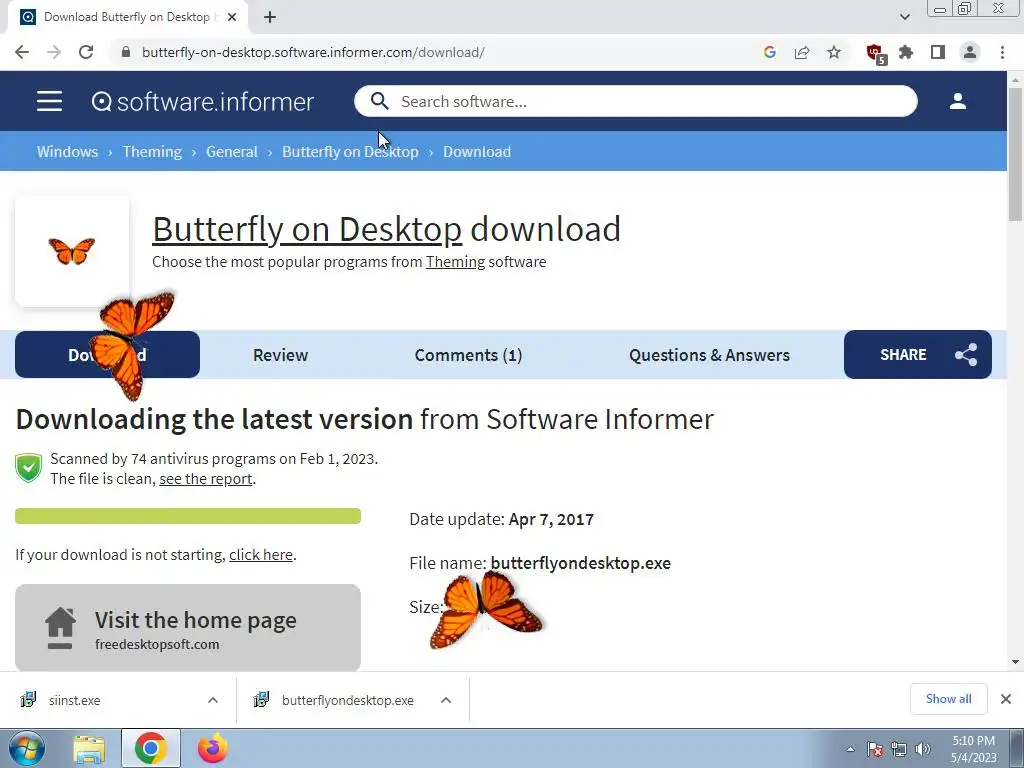Share this page using the share icon
The width and height of the screenshot is (1024, 768).
[x=802, y=52]
